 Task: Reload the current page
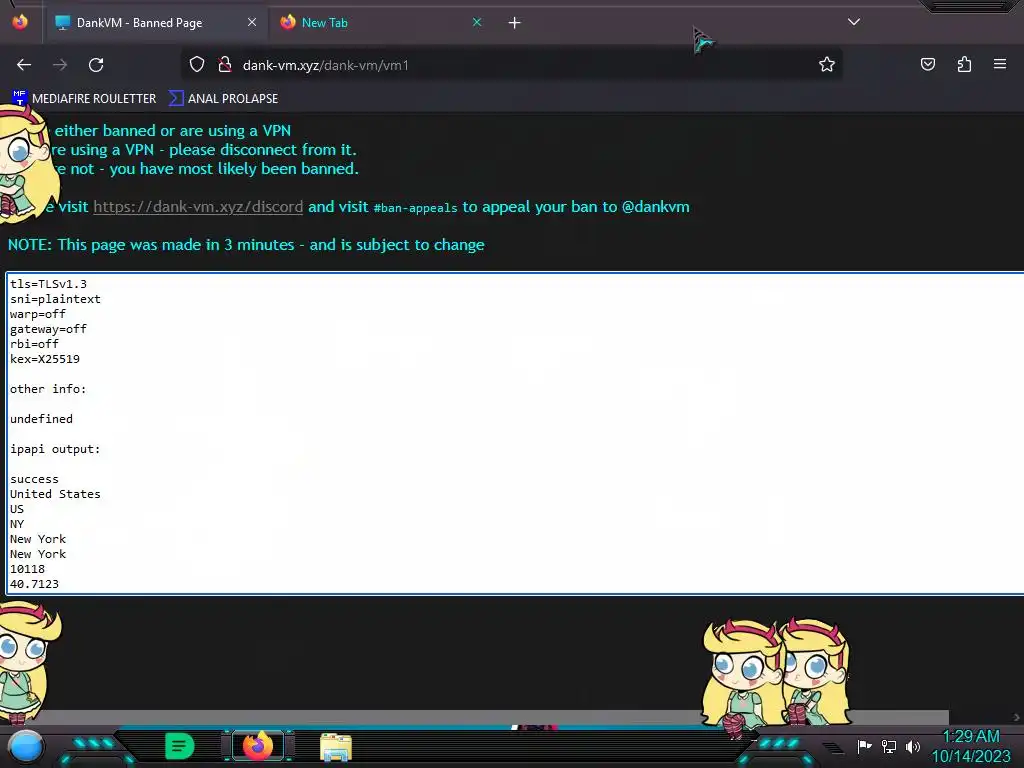[96, 65]
